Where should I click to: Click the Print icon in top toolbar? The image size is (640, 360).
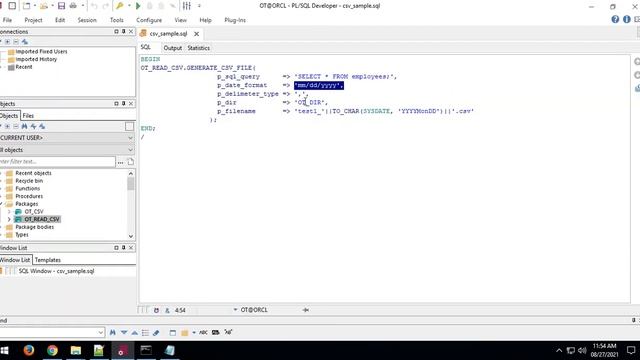[73, 6]
